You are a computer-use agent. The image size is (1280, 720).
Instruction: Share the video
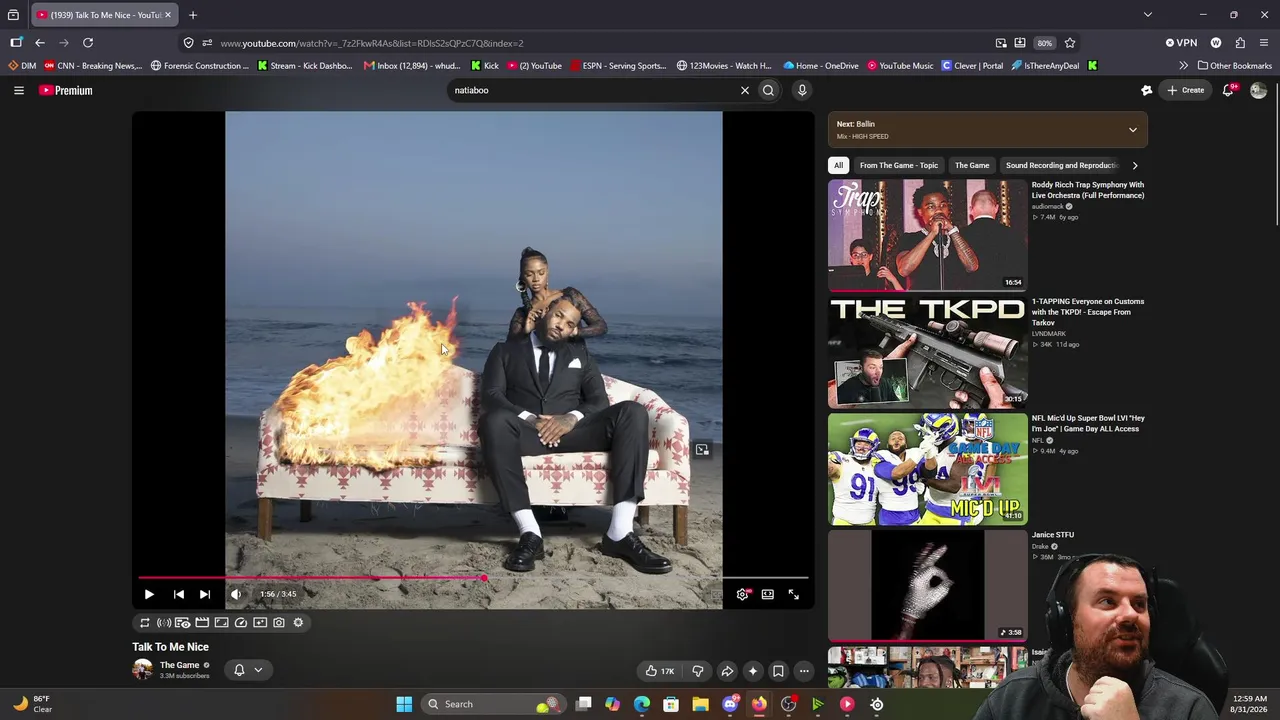(x=727, y=671)
